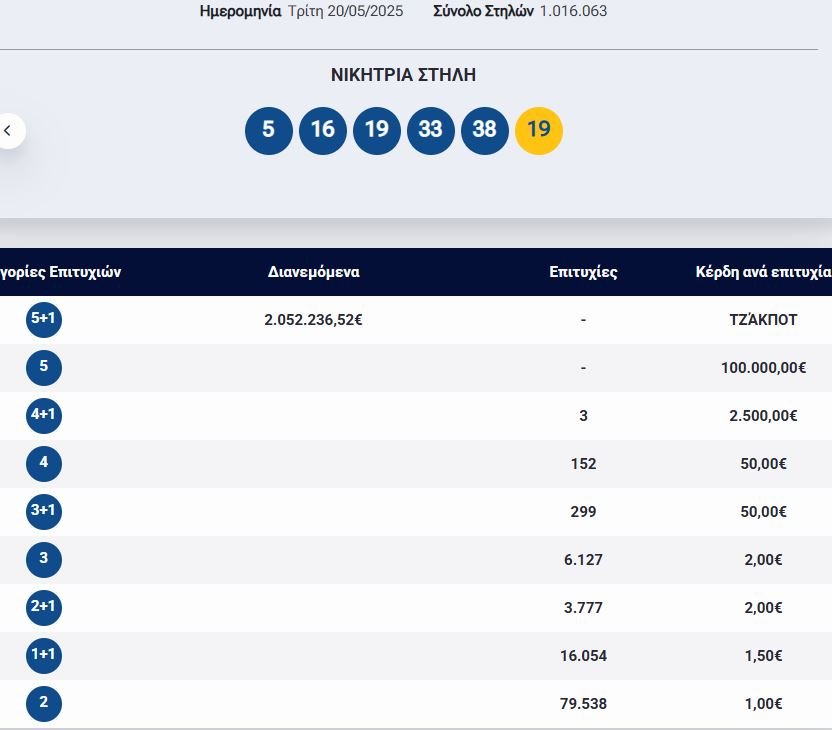
Task: Click the blue winning ball number 33
Action: [x=430, y=130]
